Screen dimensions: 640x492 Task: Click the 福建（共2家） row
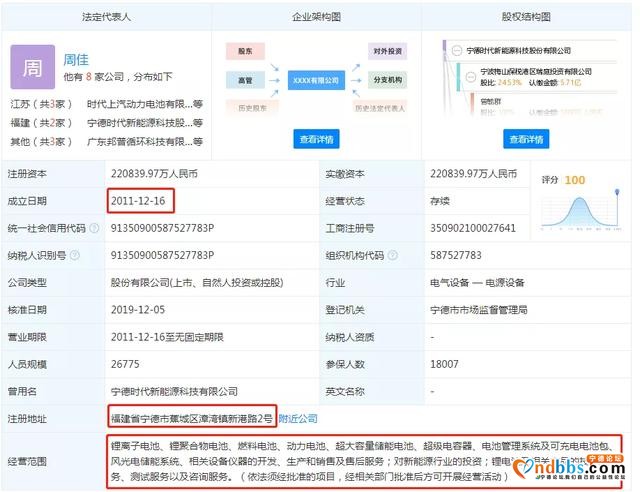[x=107, y=123]
